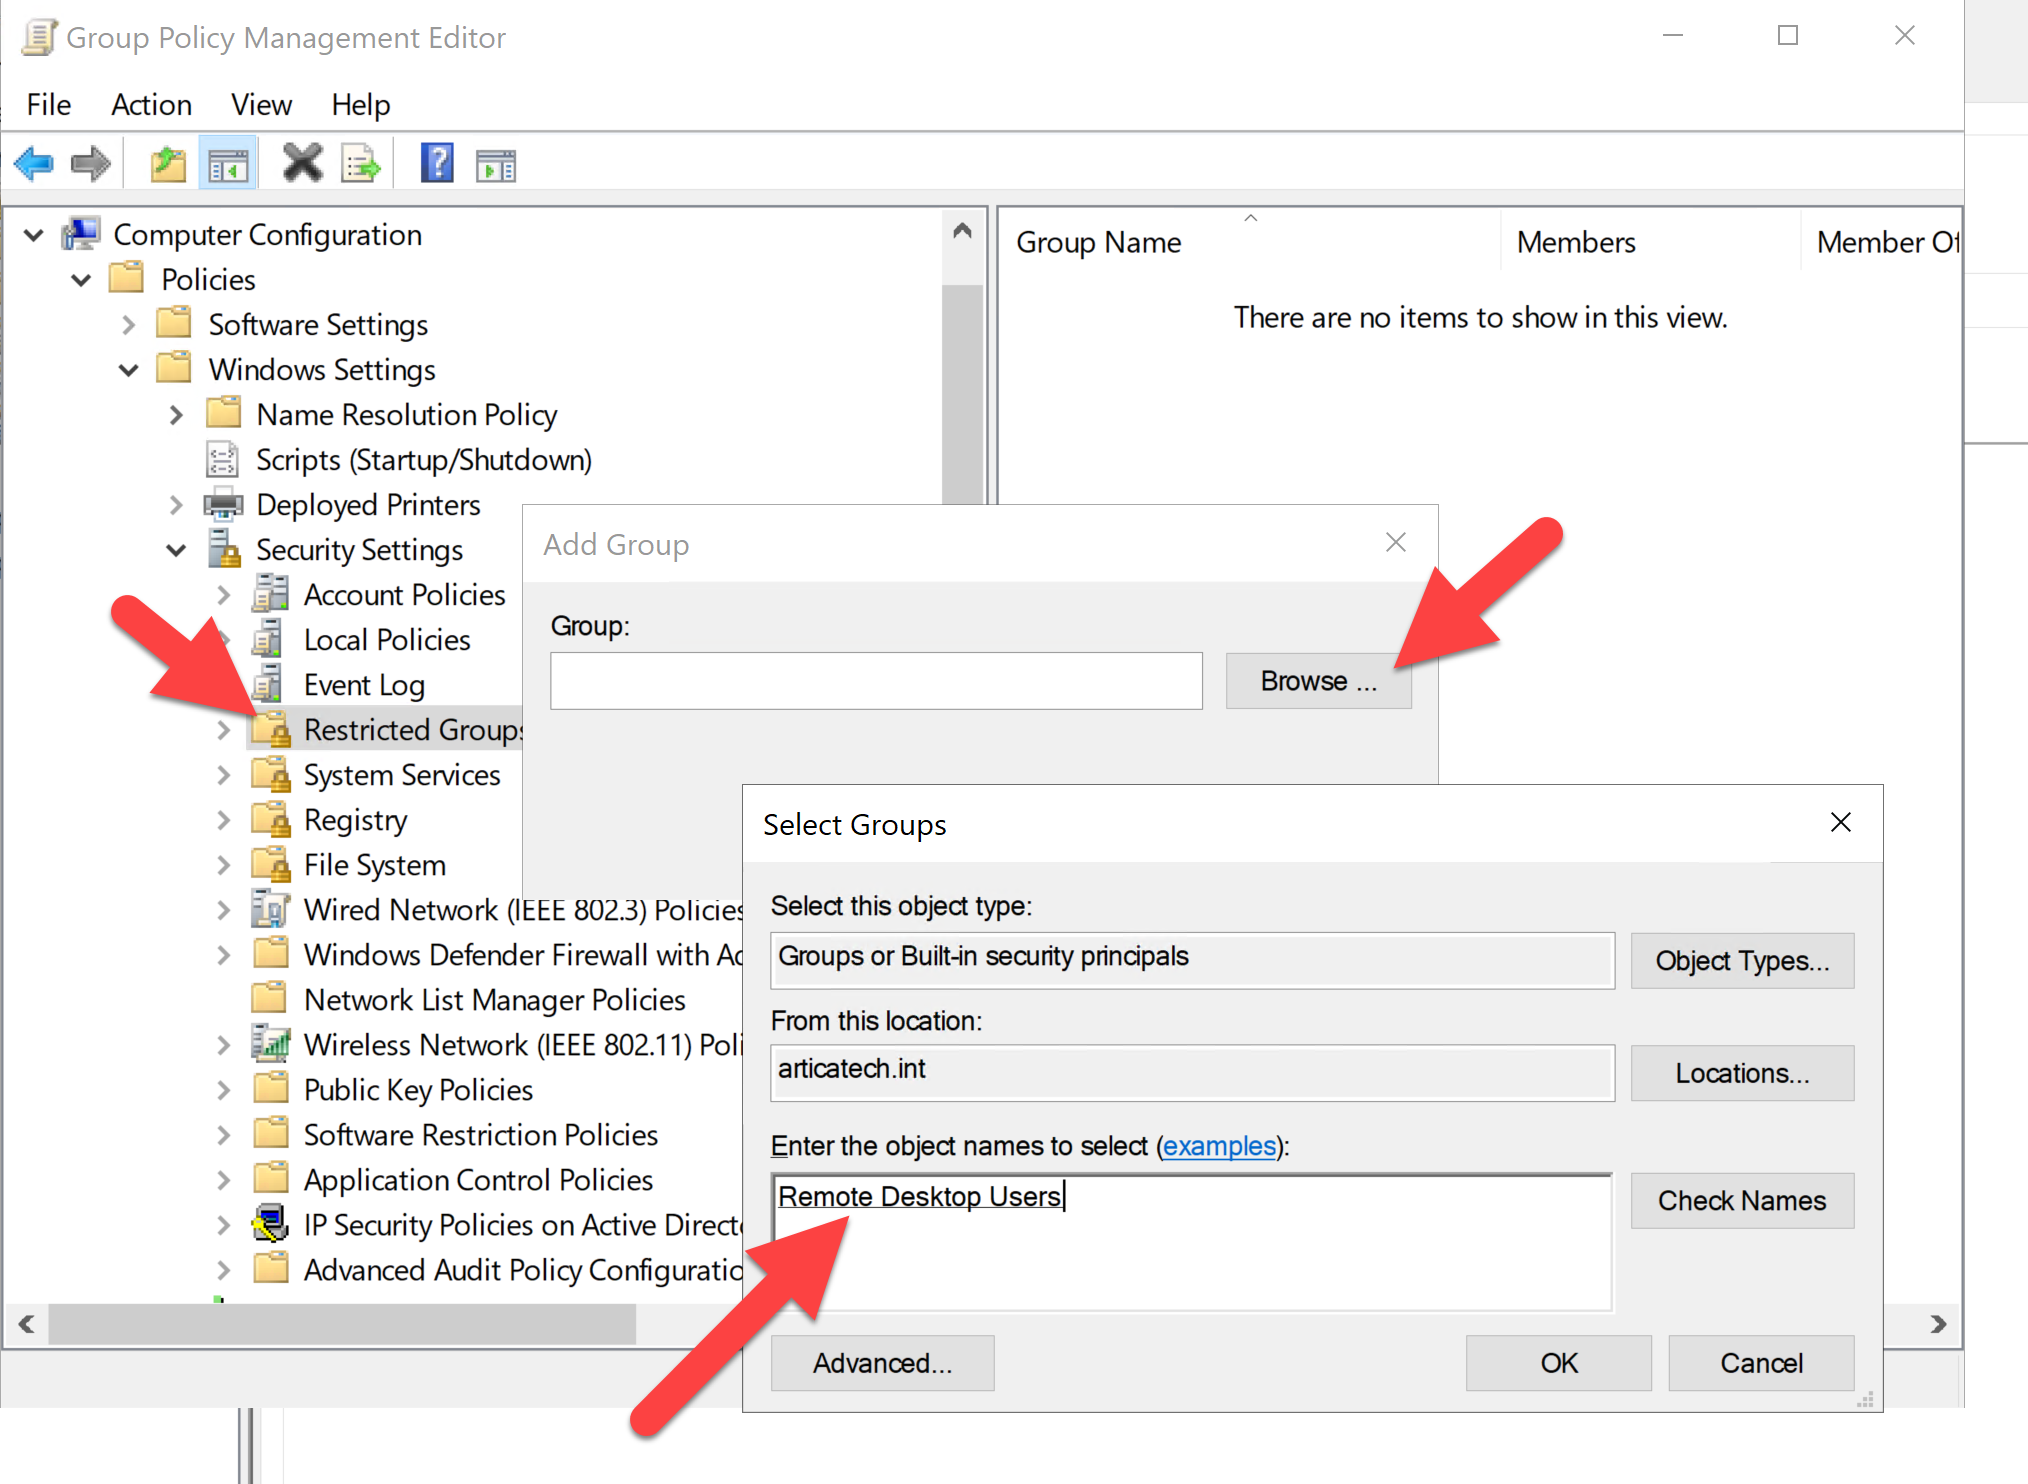Collapse the Security Settings tree node
Viewport: 2028px width, 1484px height.
pyautogui.click(x=176, y=550)
